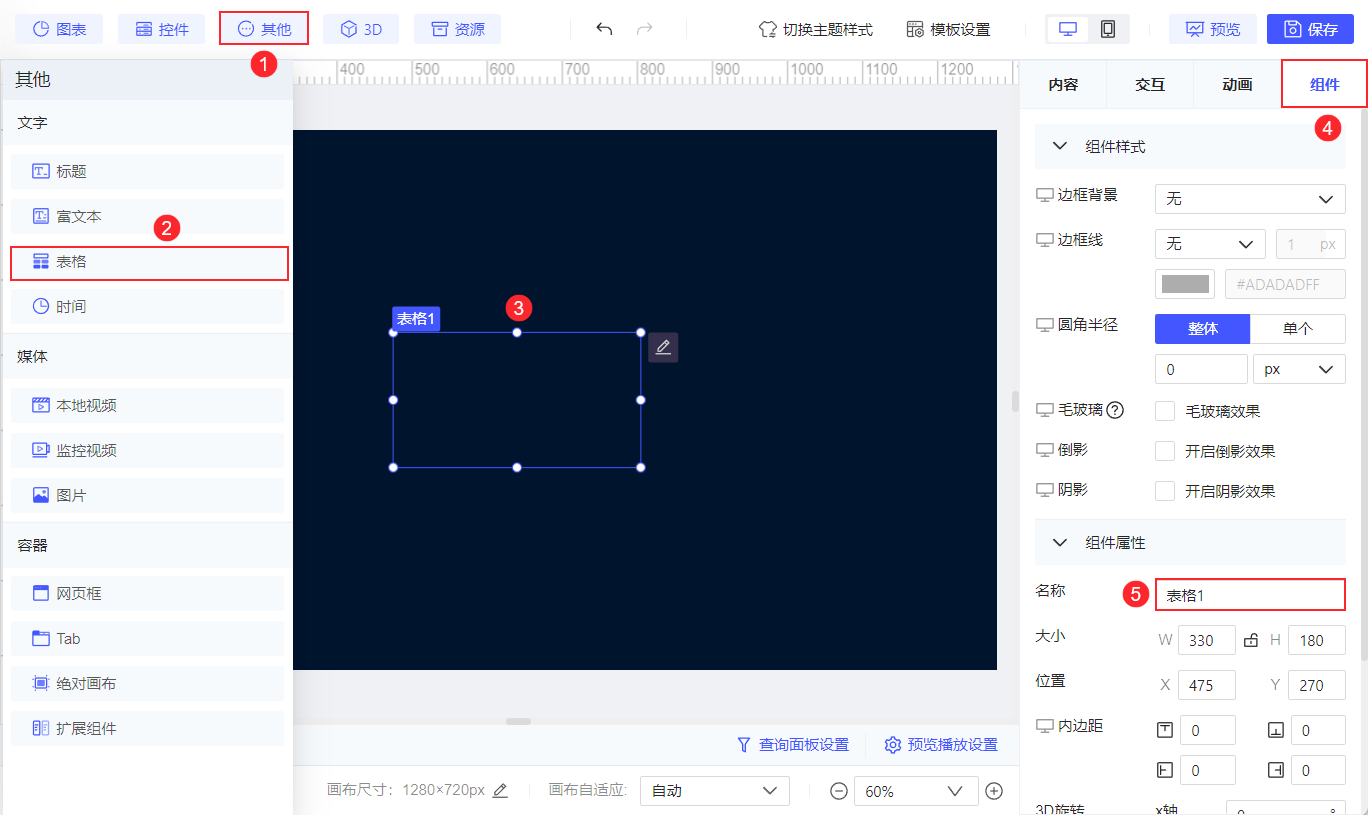1368x815 pixels.
Task: Open 模板设置 template settings
Action: 948,29
